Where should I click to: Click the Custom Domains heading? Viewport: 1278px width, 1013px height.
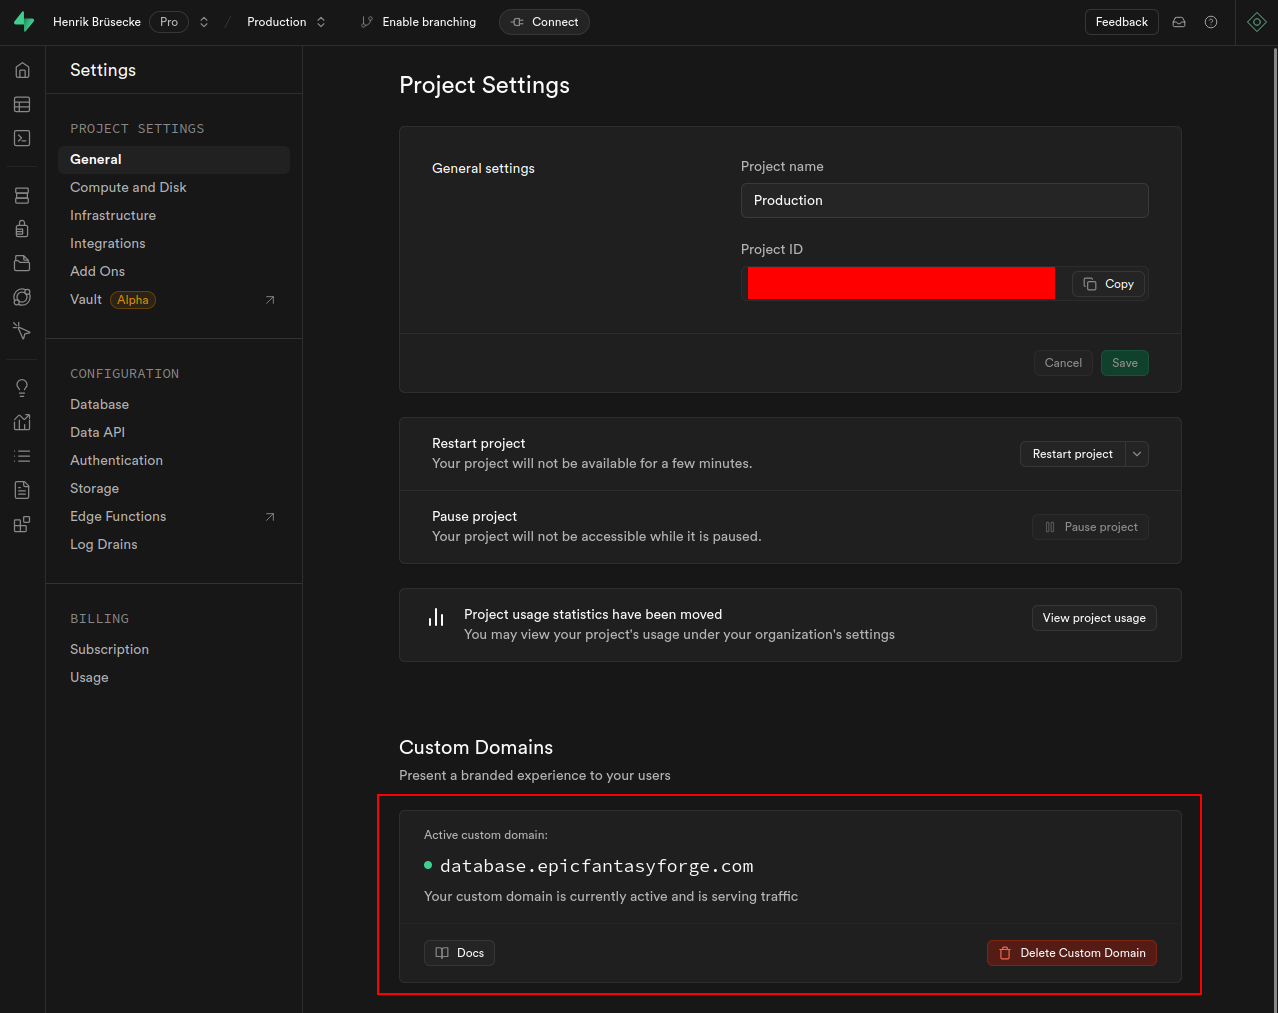(x=476, y=748)
